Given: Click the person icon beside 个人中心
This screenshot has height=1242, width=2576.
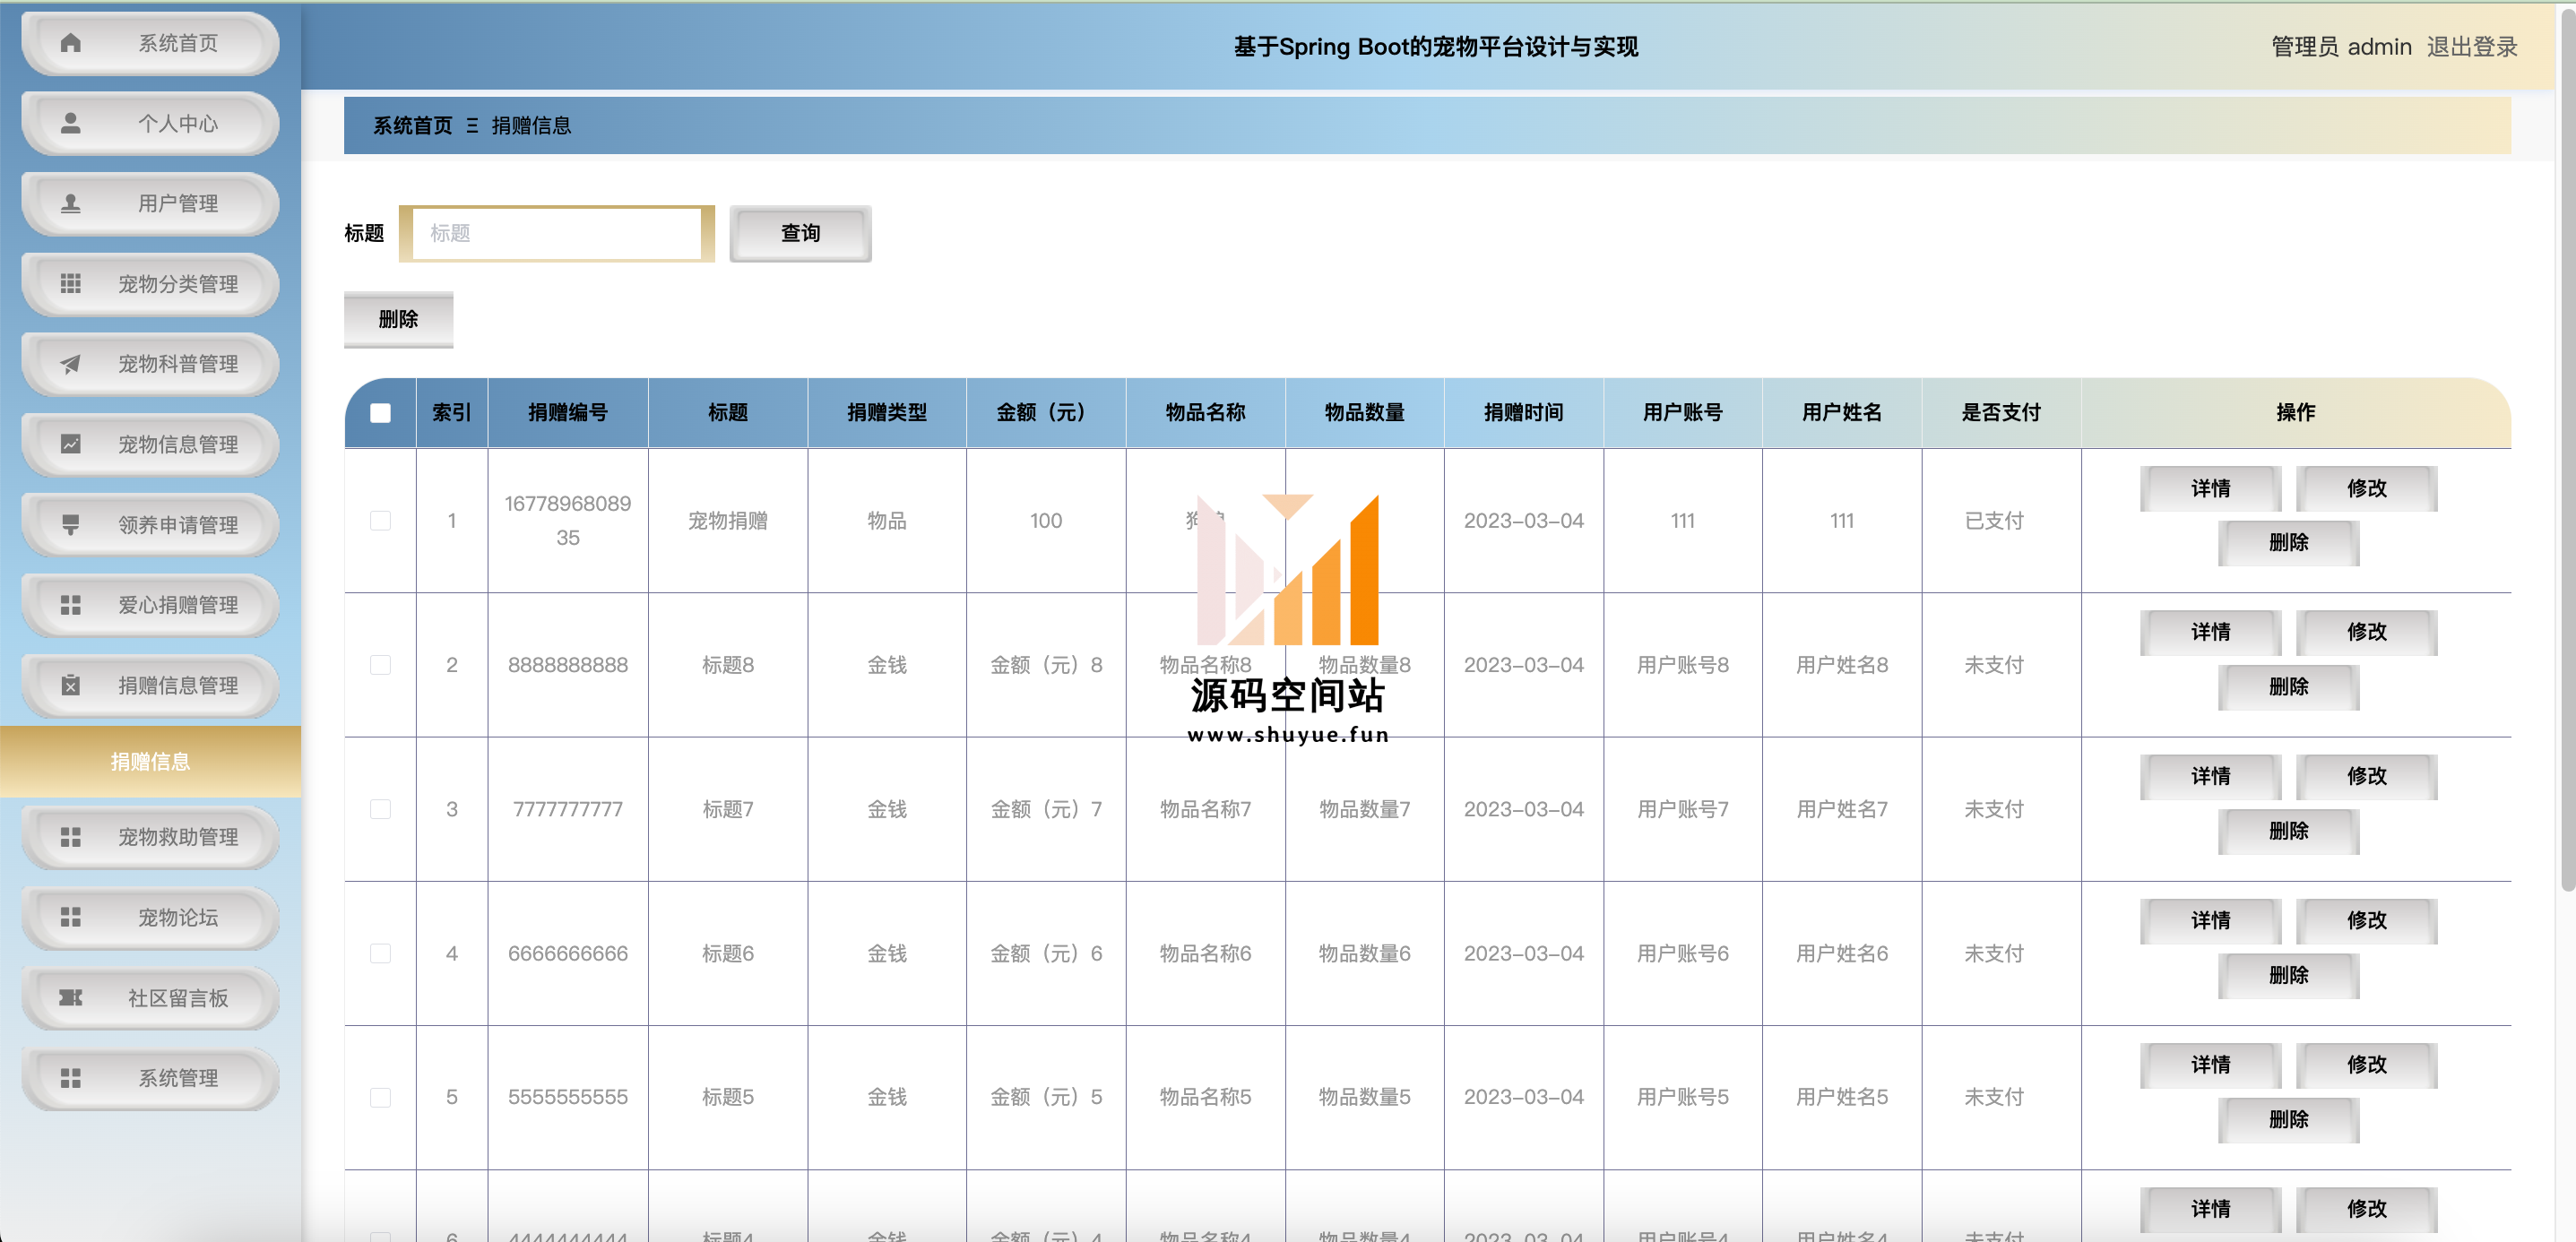Looking at the screenshot, I should click(x=70, y=123).
